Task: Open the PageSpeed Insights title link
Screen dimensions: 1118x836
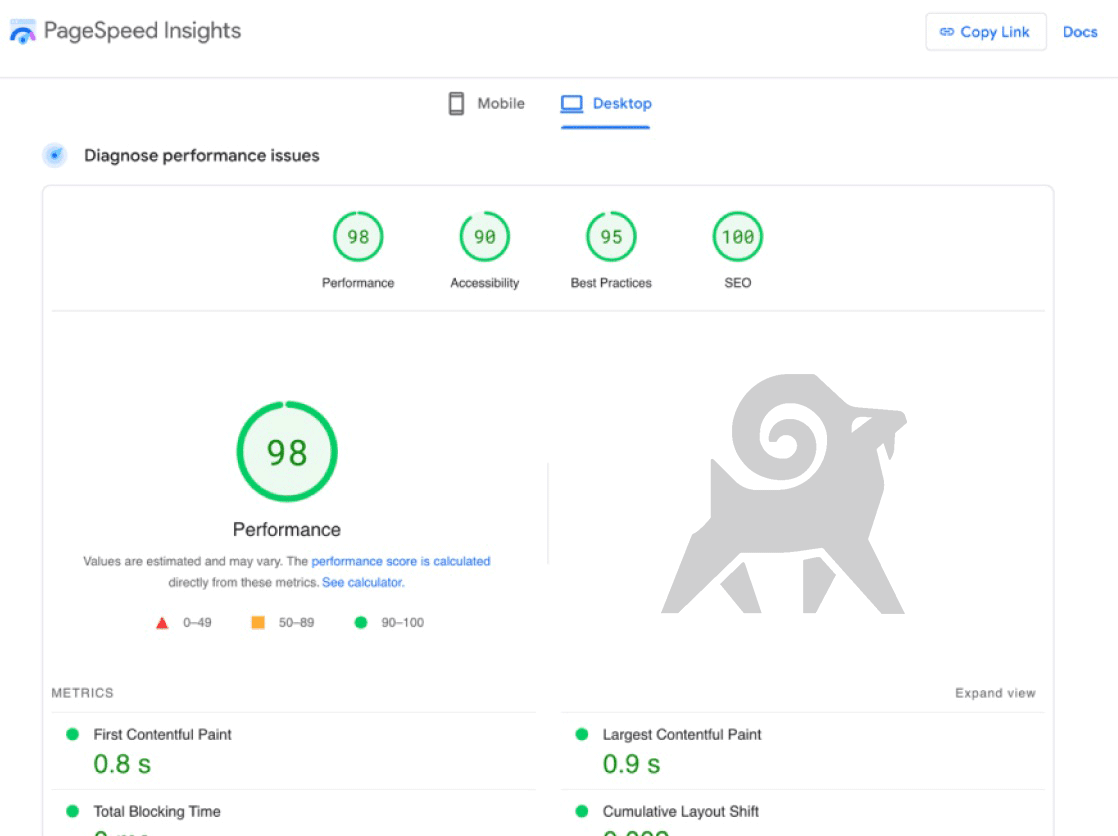Action: click(x=142, y=31)
